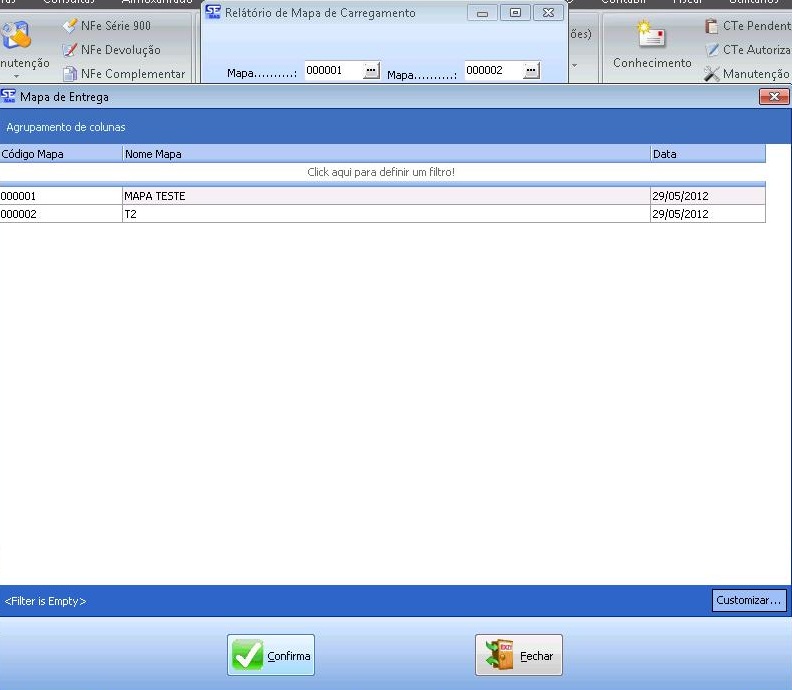The width and height of the screenshot is (792, 690).
Task: Sort by the Código Mapa column header
Action: coord(60,154)
